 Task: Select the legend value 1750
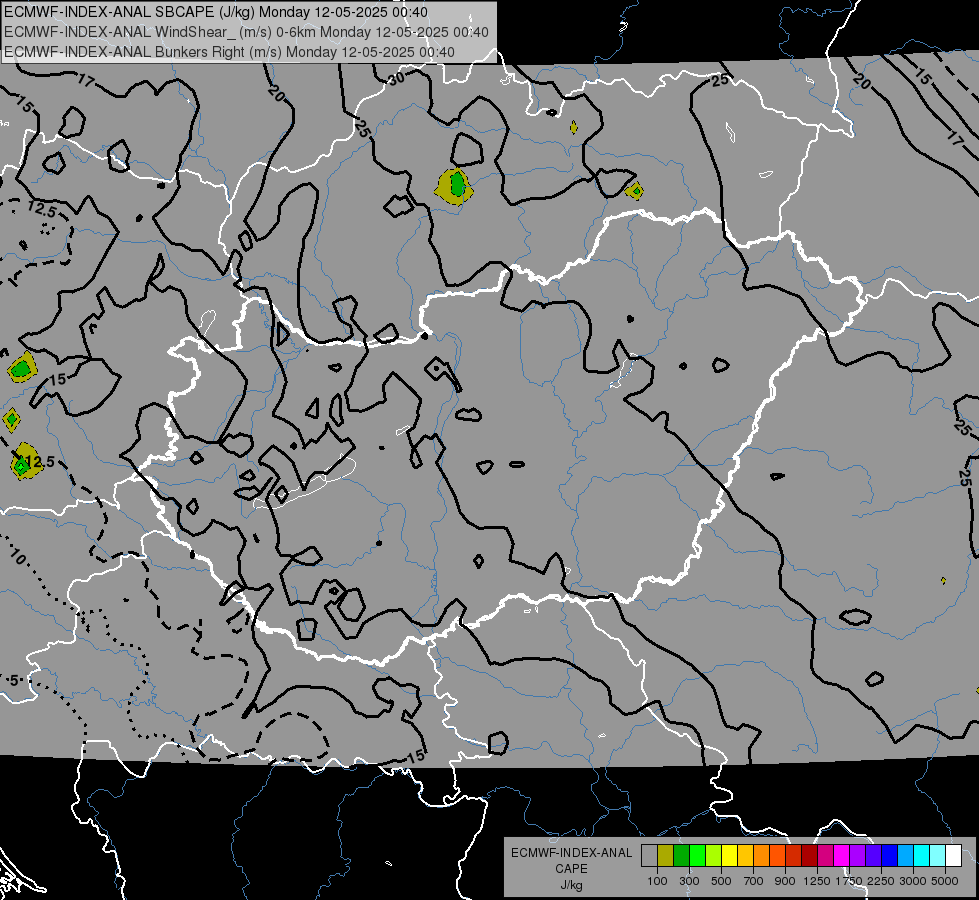849,881
